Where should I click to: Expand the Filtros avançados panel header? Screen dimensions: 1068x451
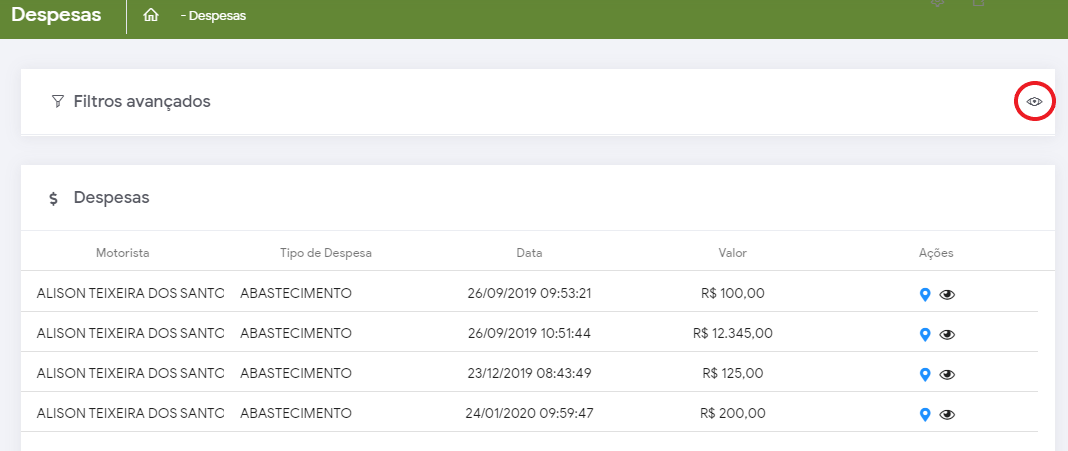[x=142, y=101]
